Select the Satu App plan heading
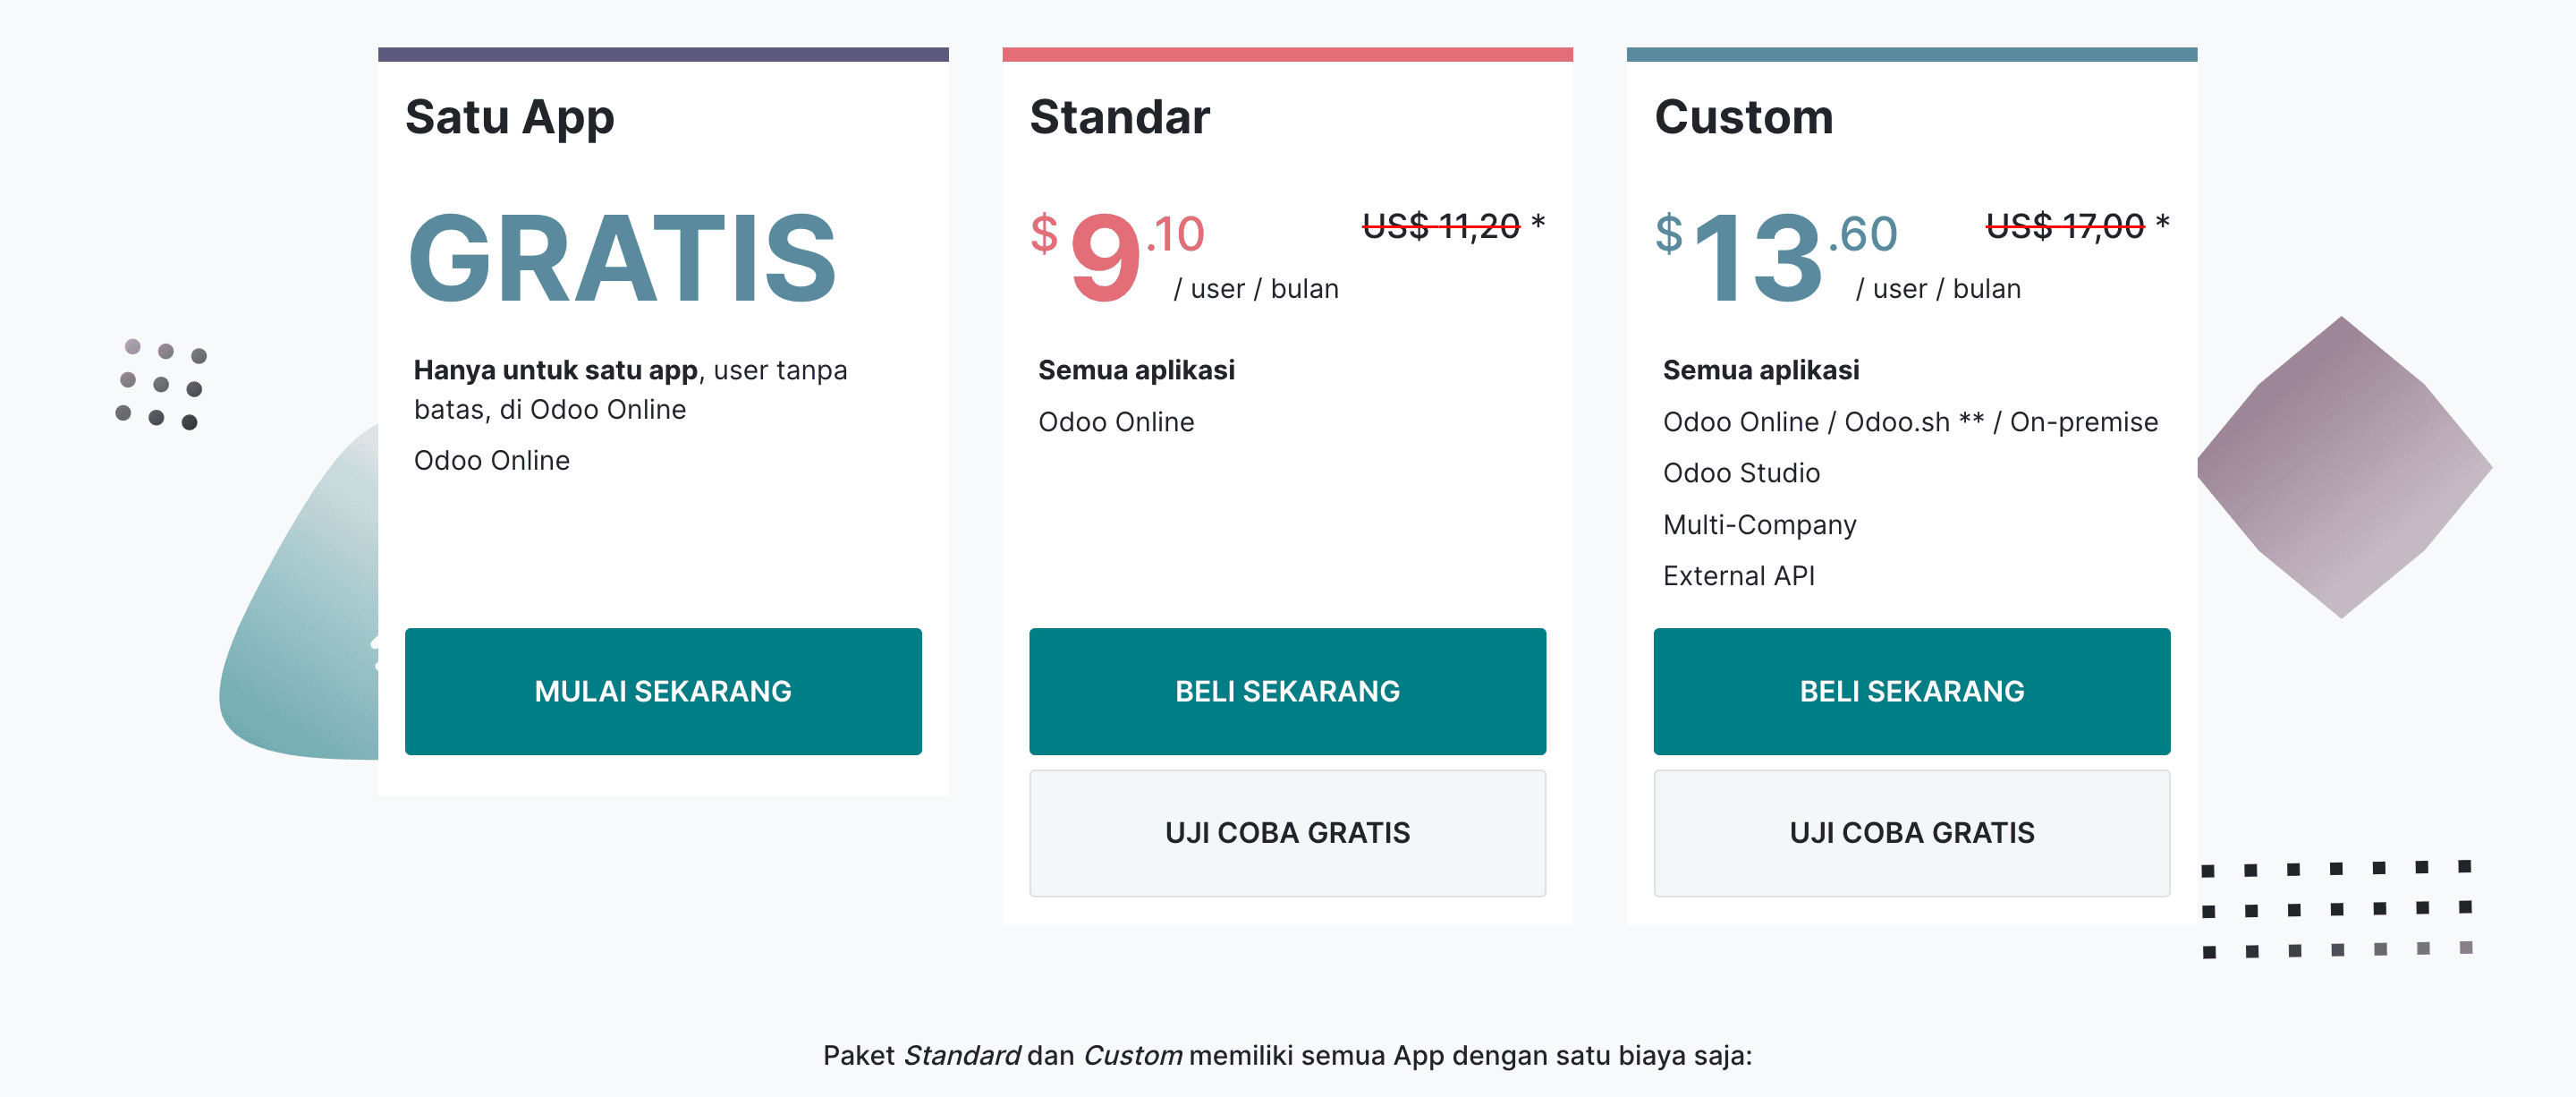Viewport: 2576px width, 1097px height. pos(509,117)
